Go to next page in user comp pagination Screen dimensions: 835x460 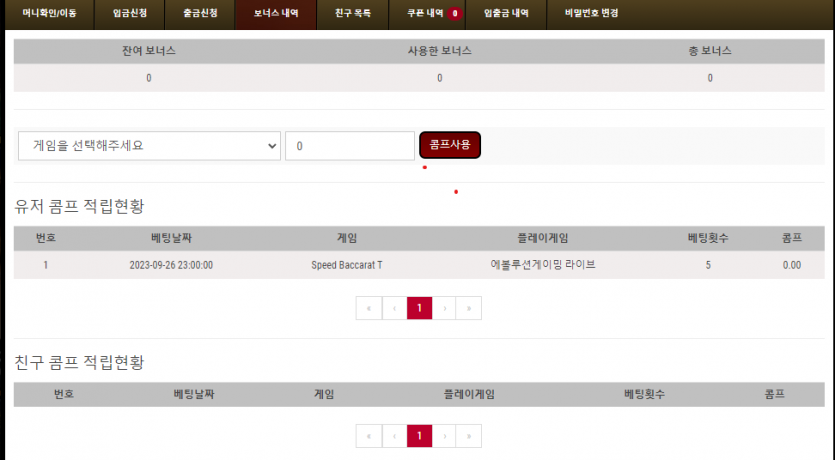(444, 308)
